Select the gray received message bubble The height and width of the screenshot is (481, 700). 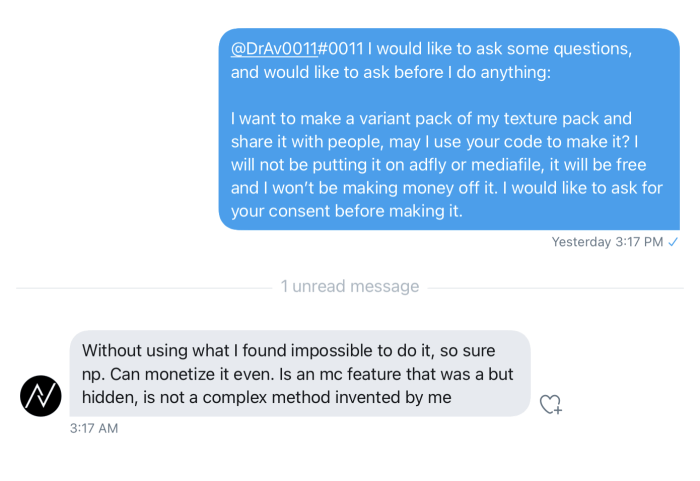click(x=300, y=373)
